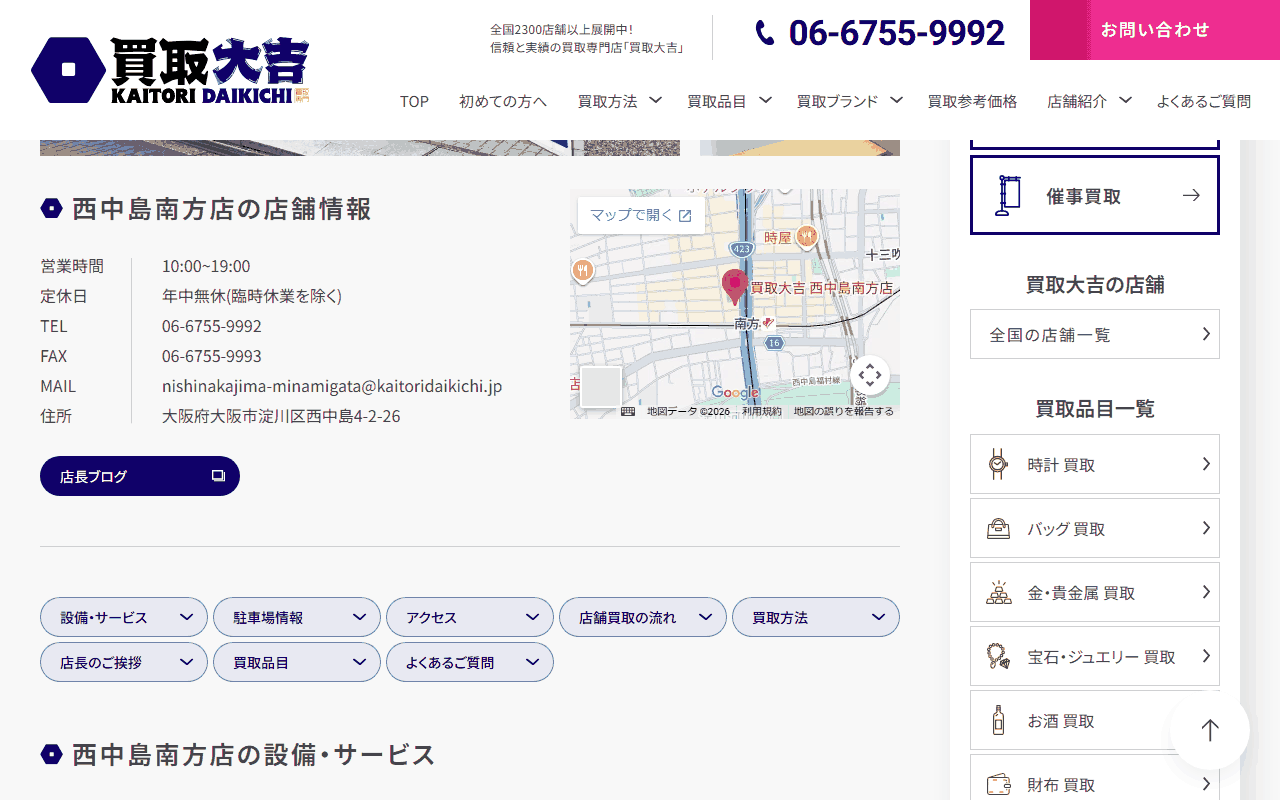Open the 金・貴金属 買取 link
The width and height of the screenshot is (1280, 800).
tap(1095, 592)
